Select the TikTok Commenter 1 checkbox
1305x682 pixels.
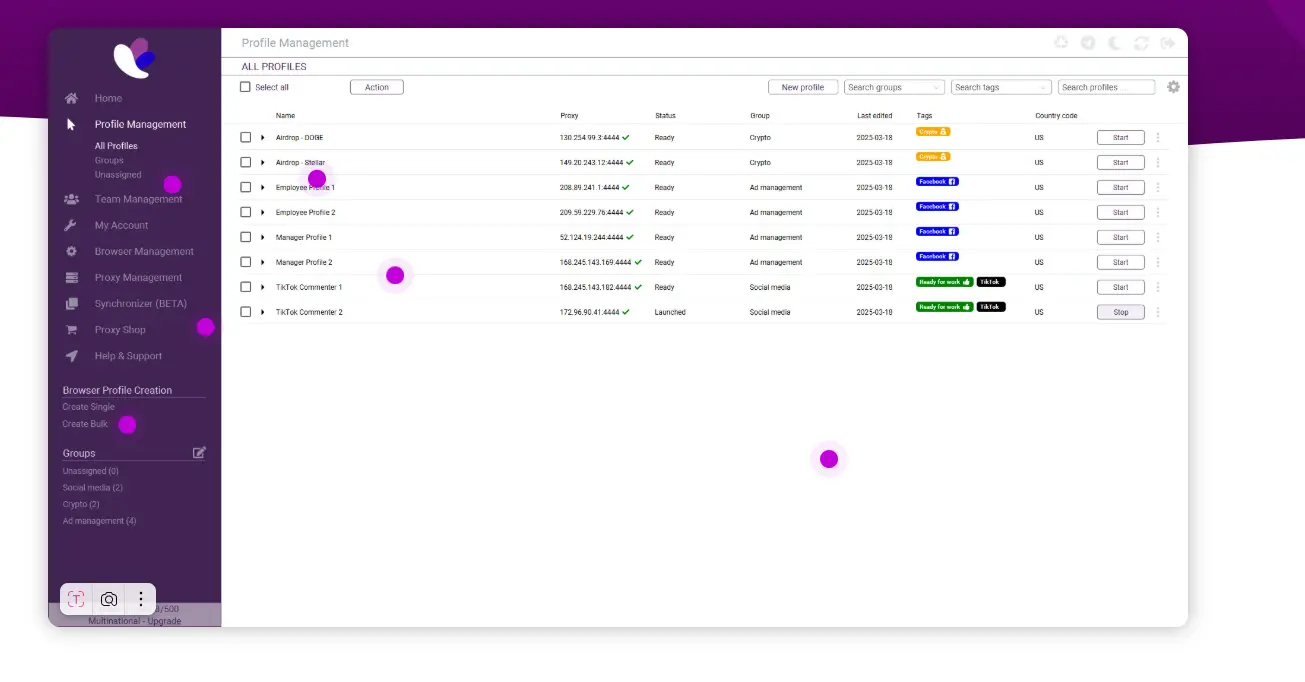pos(245,288)
